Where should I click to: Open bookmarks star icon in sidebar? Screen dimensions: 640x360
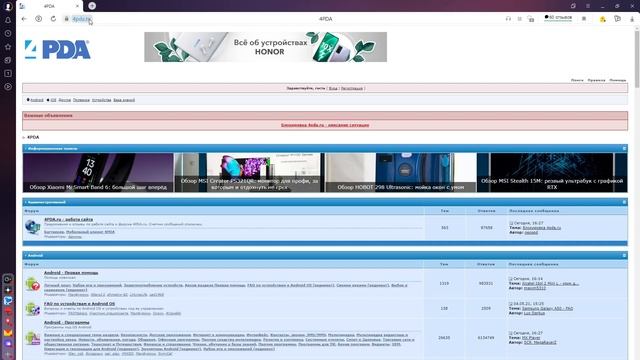[8, 47]
